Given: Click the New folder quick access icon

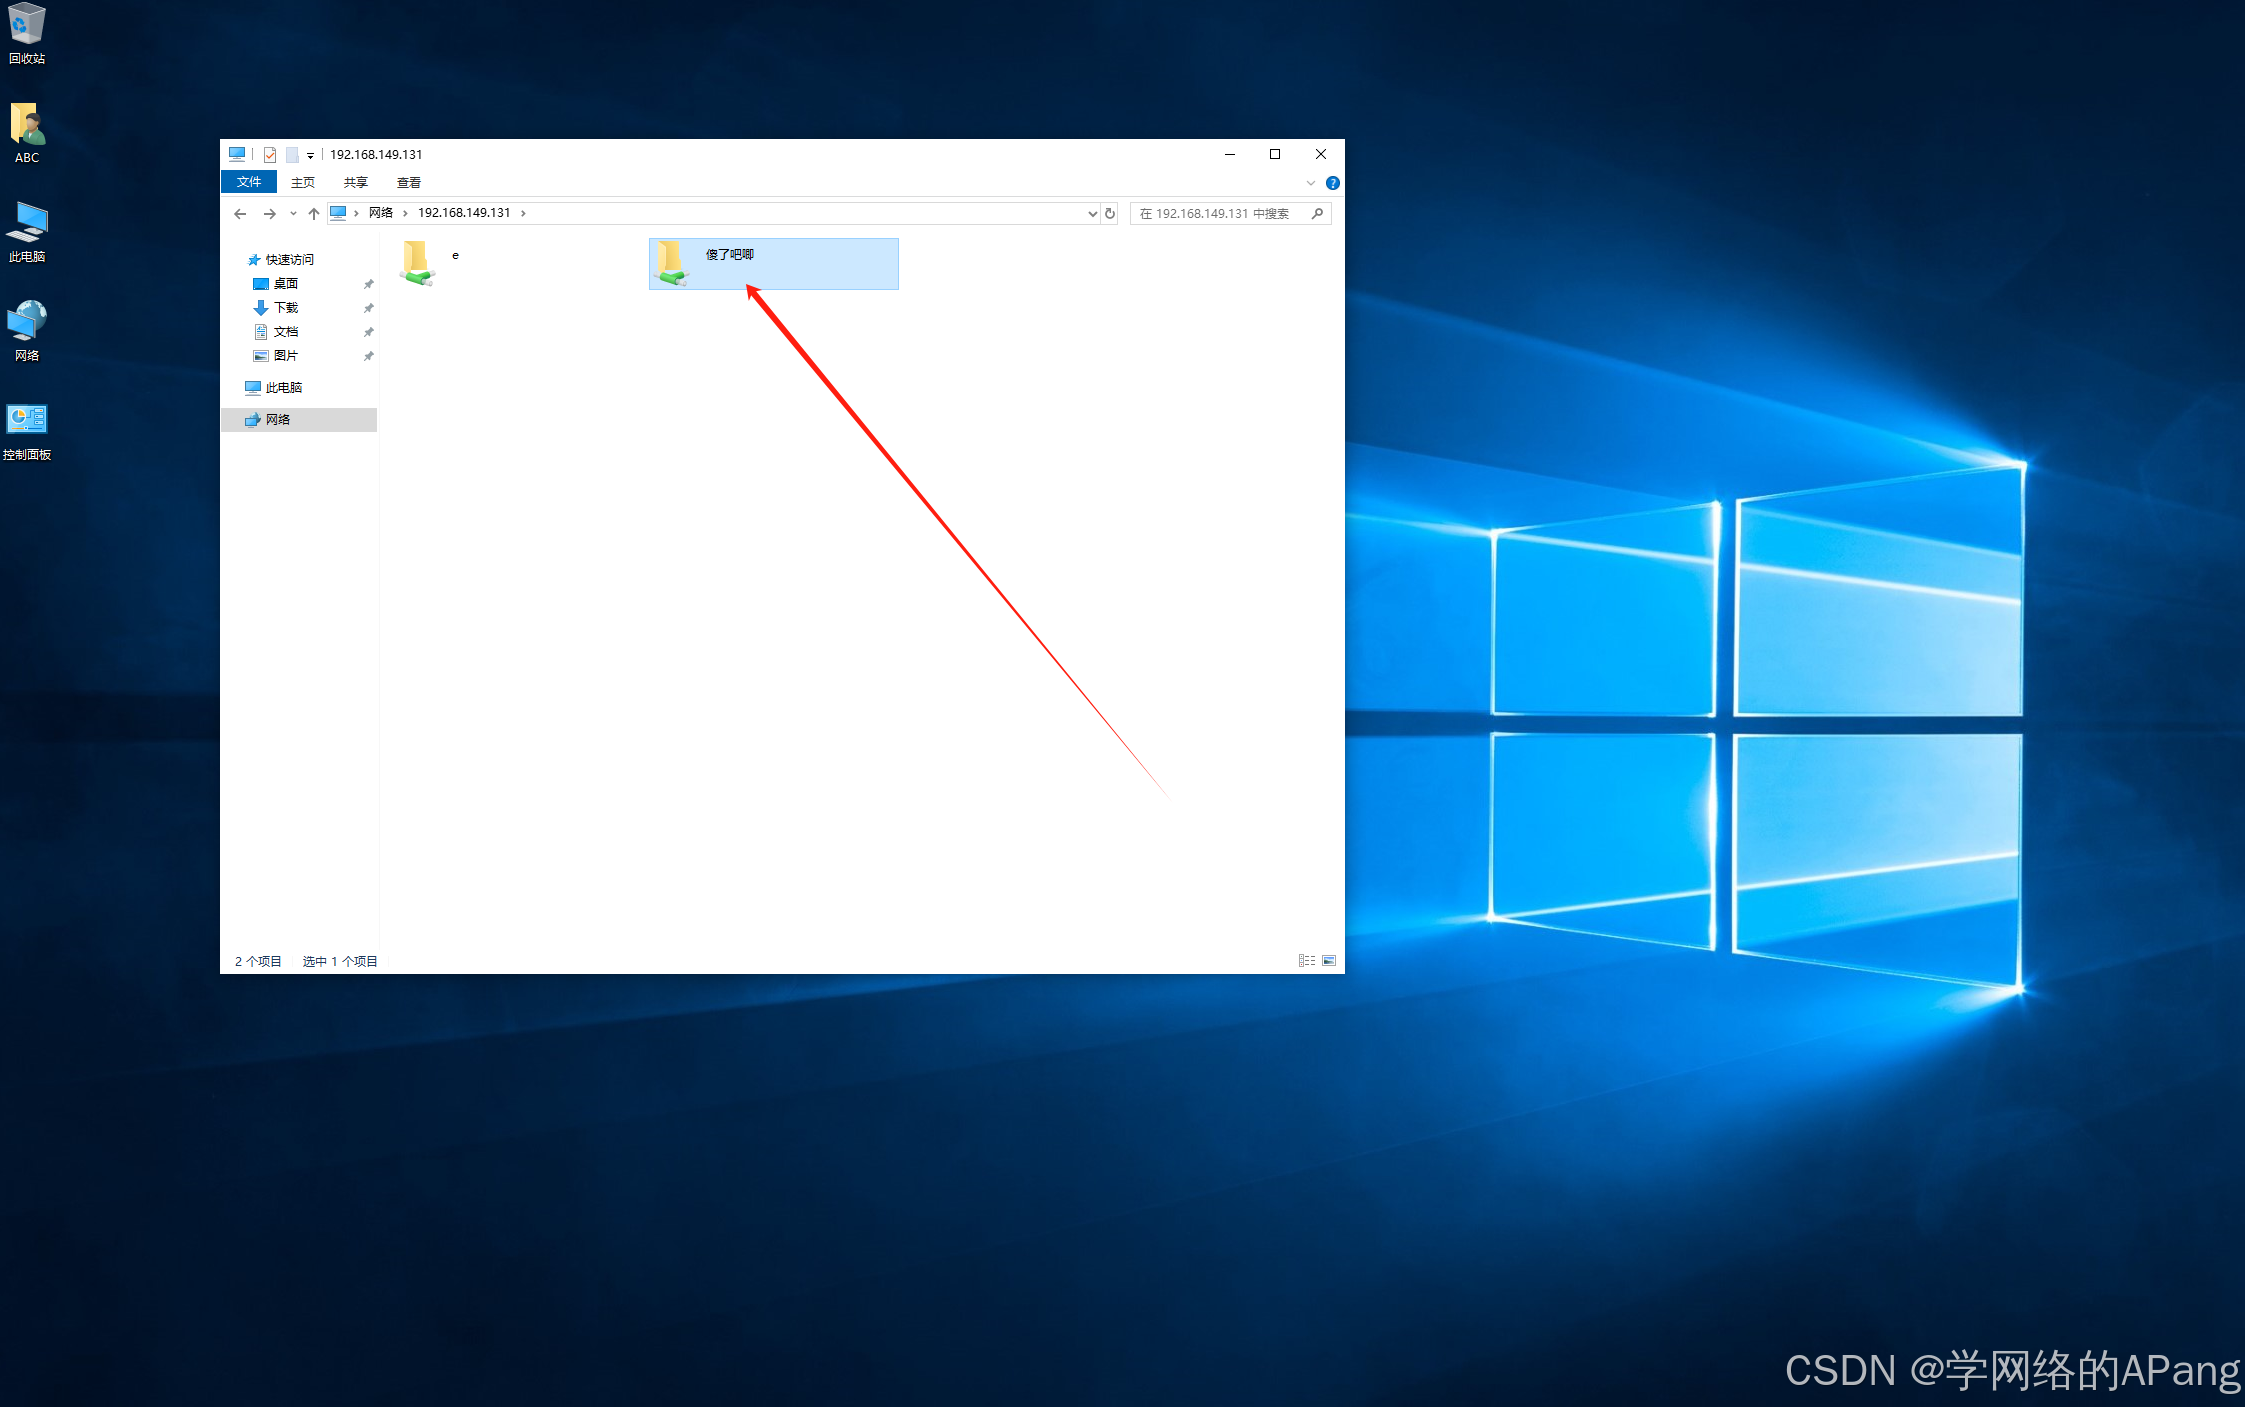Looking at the screenshot, I should tap(292, 155).
